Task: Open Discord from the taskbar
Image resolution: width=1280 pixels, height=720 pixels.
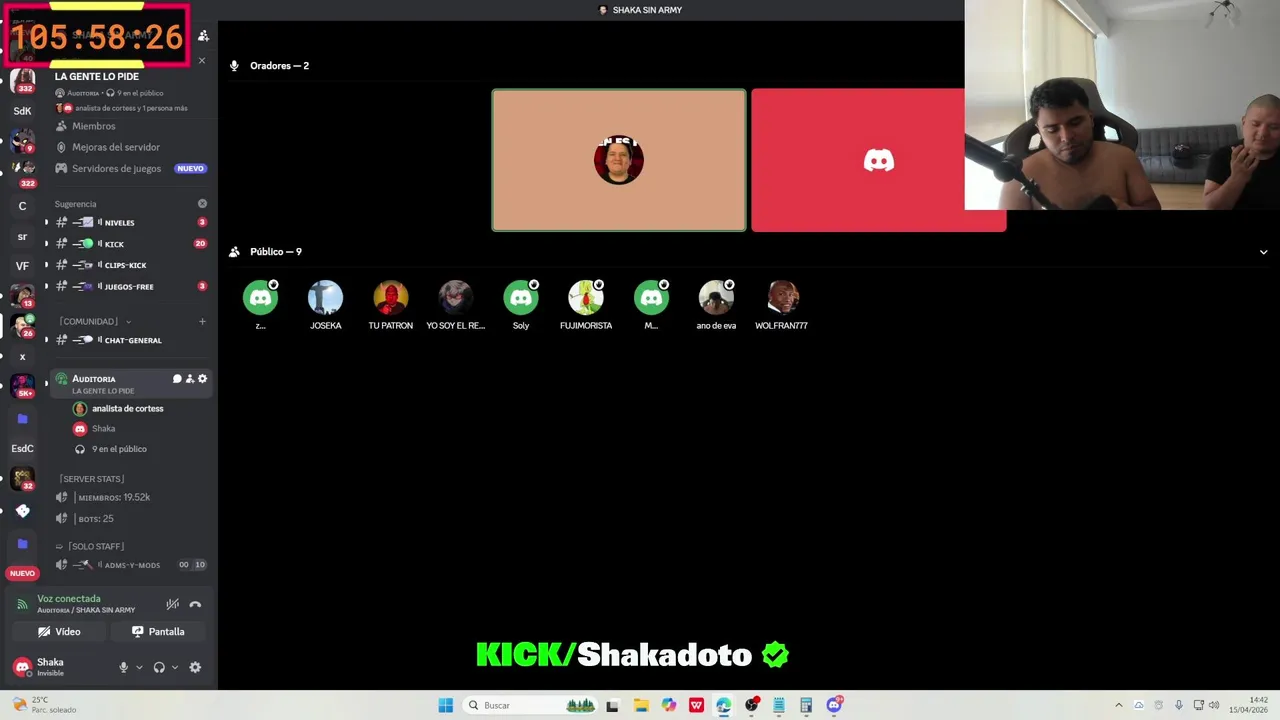Action: 834,705
